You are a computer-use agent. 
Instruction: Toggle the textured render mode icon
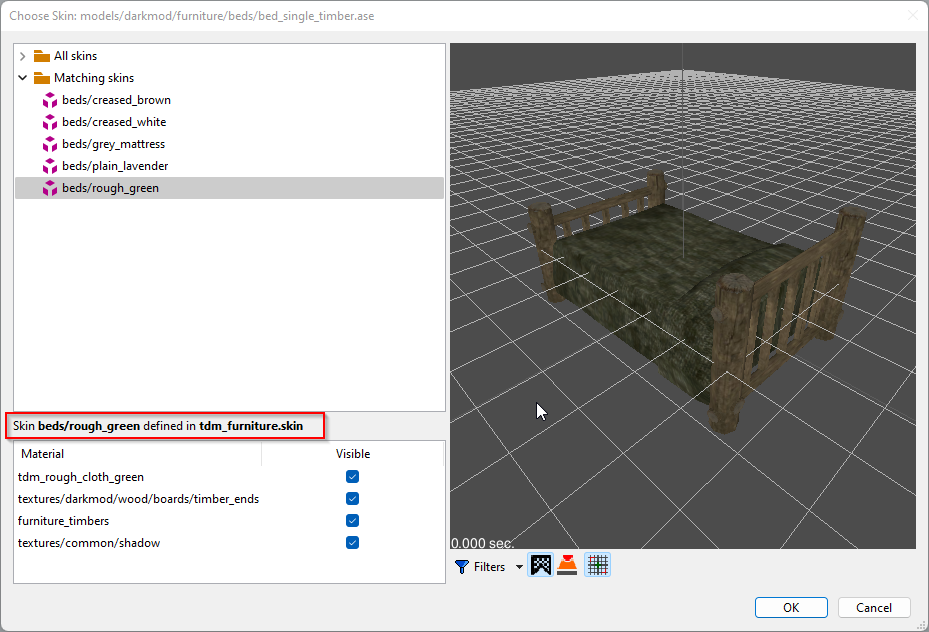point(540,566)
